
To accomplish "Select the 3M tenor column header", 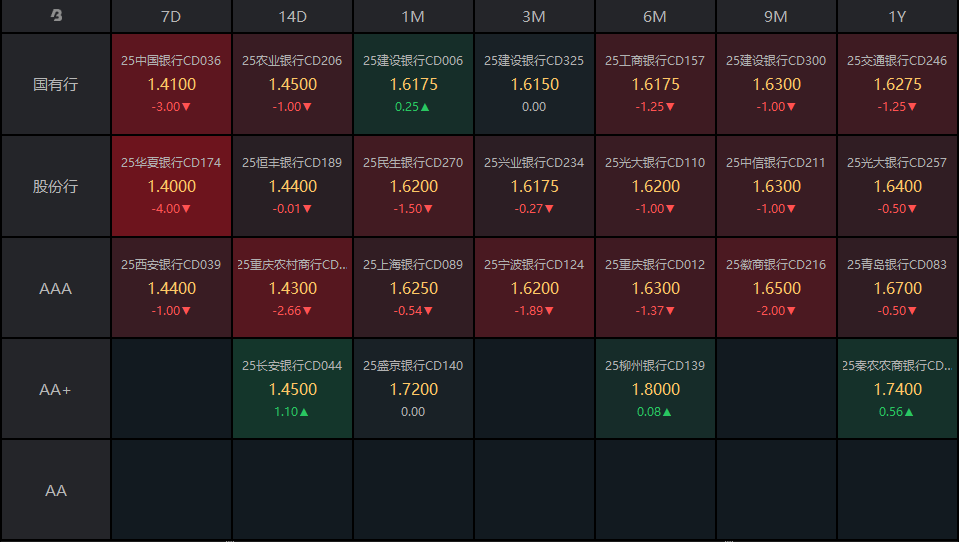I will (534, 16).
